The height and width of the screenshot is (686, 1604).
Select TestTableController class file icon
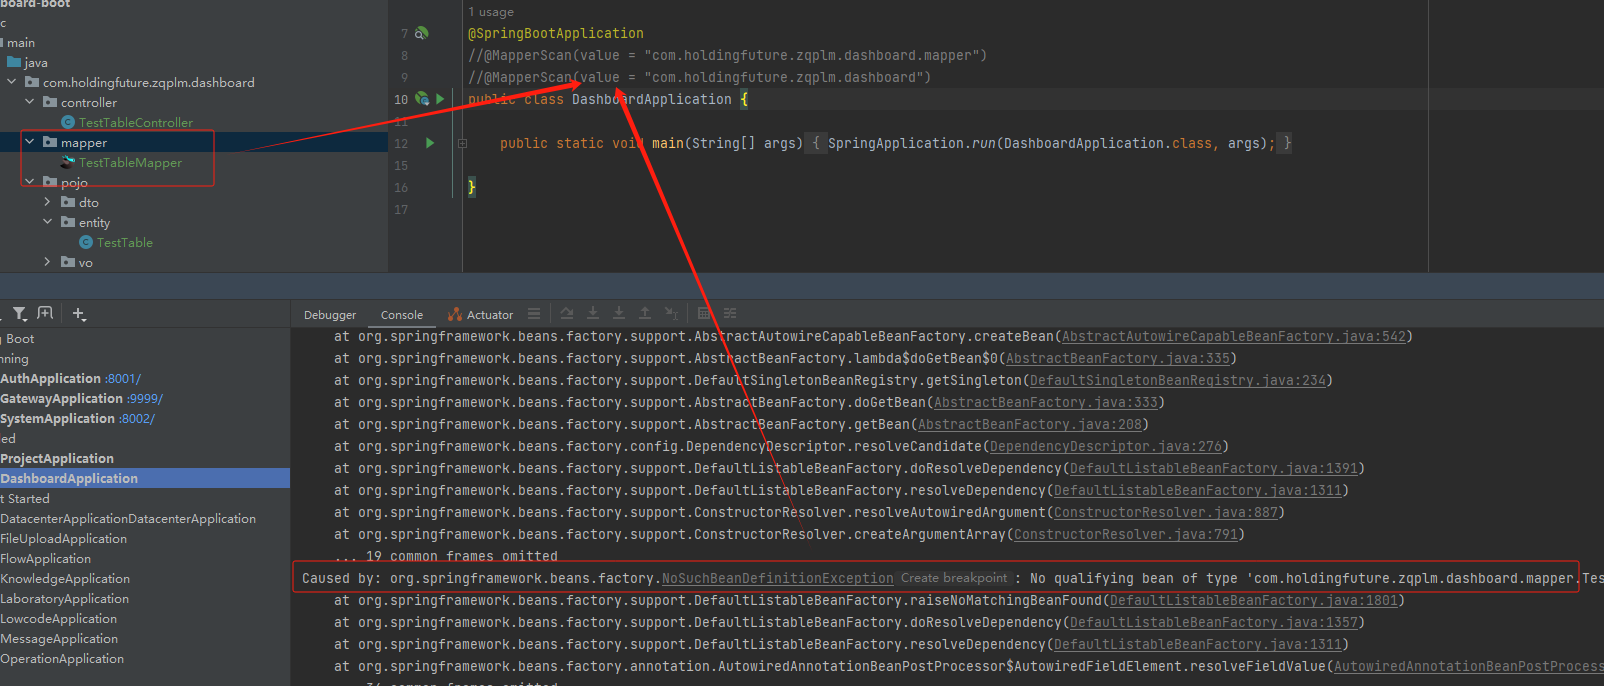(x=68, y=122)
